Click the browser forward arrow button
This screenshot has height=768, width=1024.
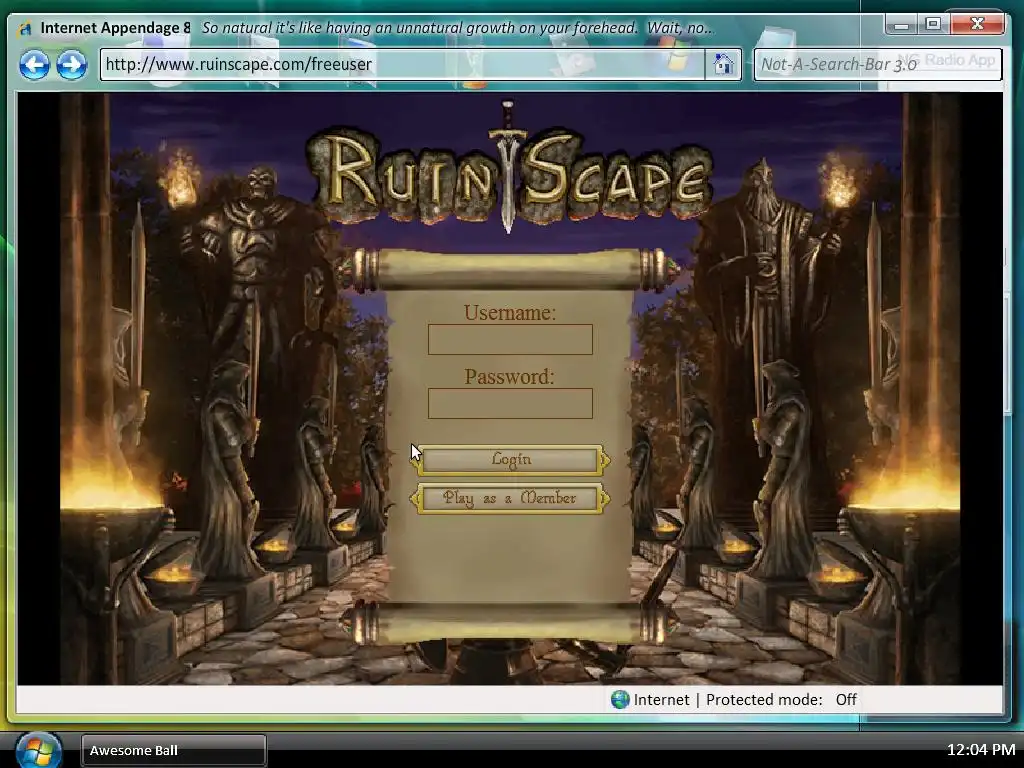[x=72, y=65]
